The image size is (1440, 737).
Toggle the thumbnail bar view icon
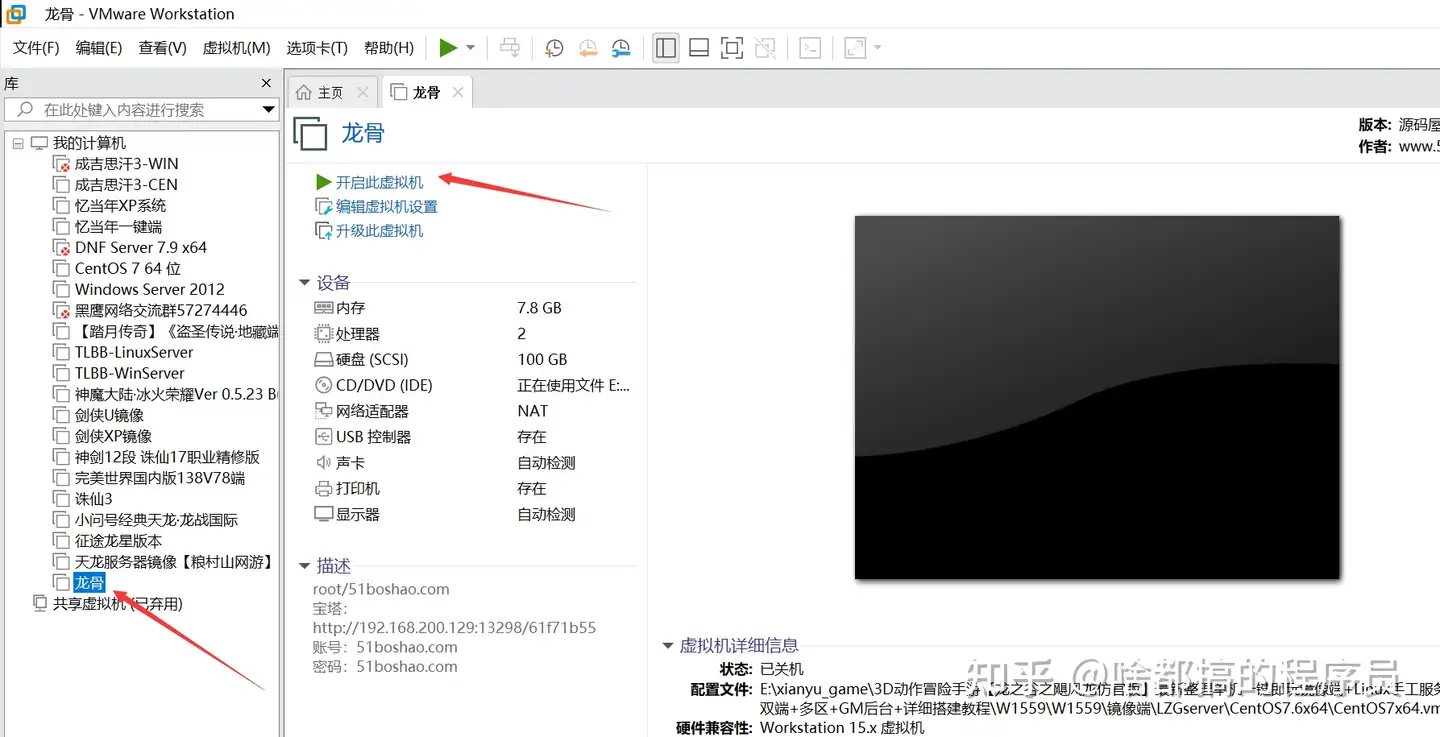point(699,47)
